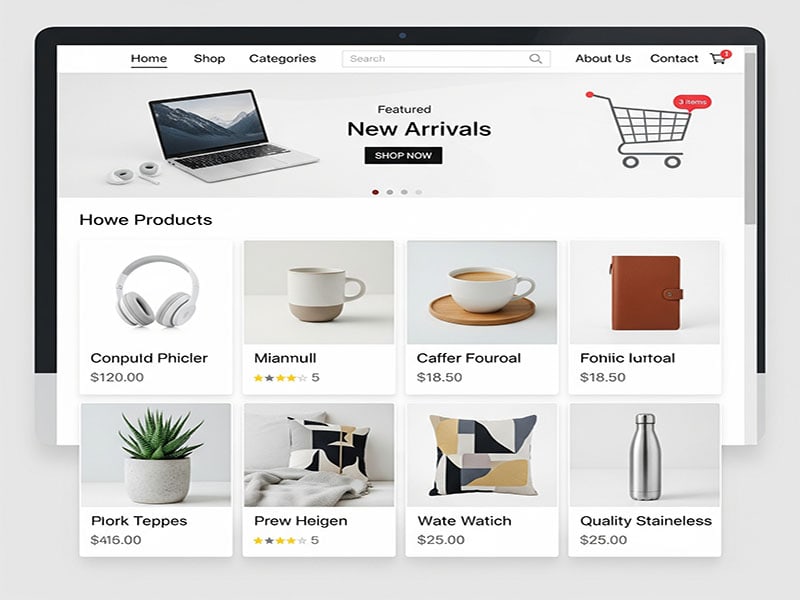
Task: Click the magnifier icon in search box
Action: (x=535, y=59)
